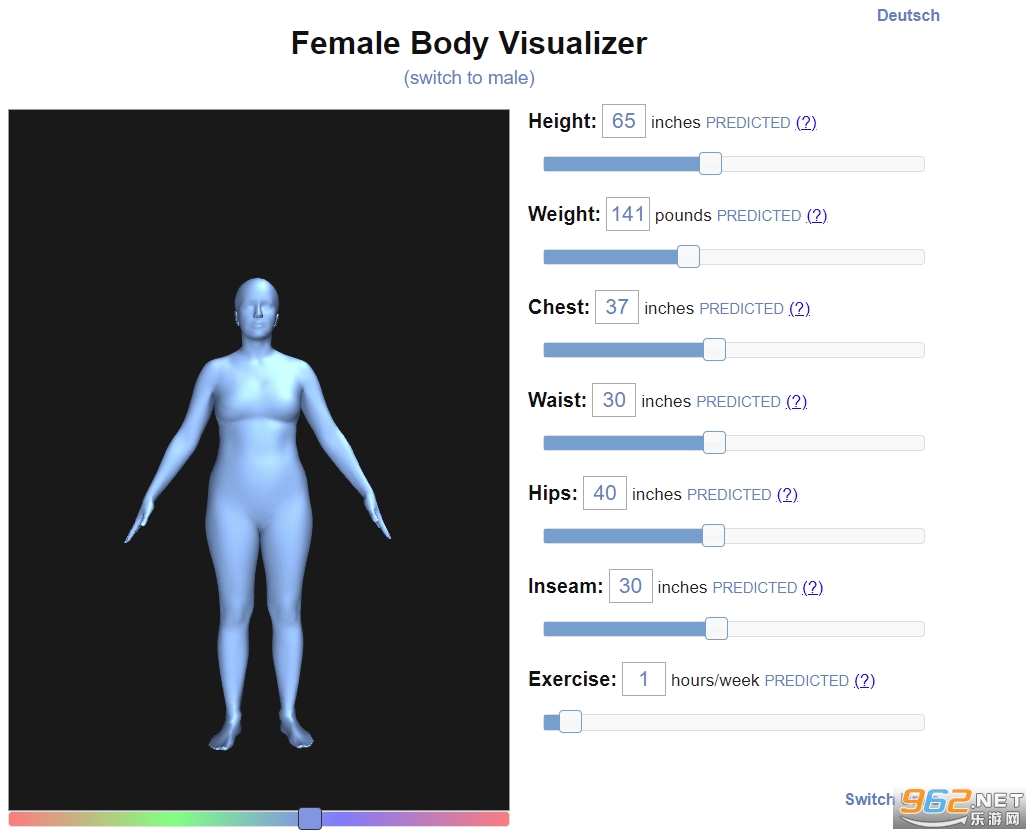Open the Deutsch language link
Image resolution: width=1032 pixels, height=835 pixels.
[908, 15]
